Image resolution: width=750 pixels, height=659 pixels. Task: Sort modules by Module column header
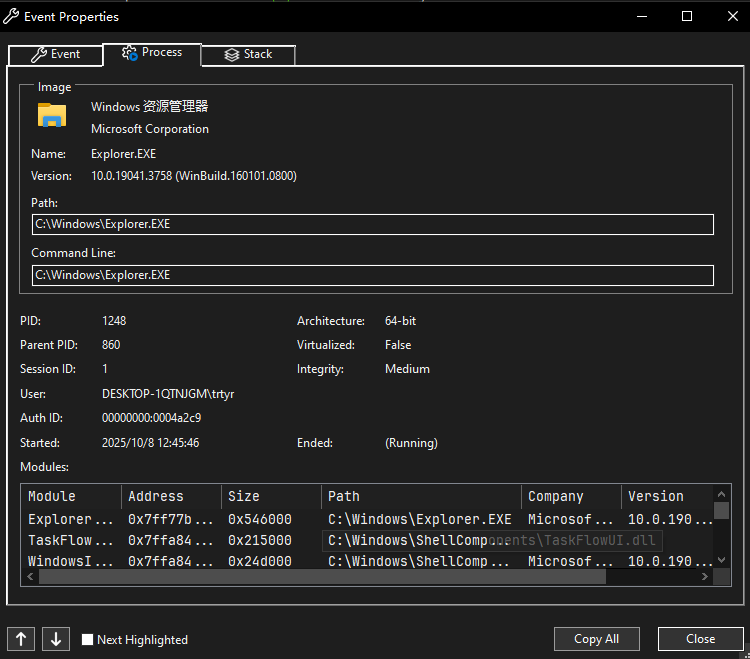pos(70,496)
